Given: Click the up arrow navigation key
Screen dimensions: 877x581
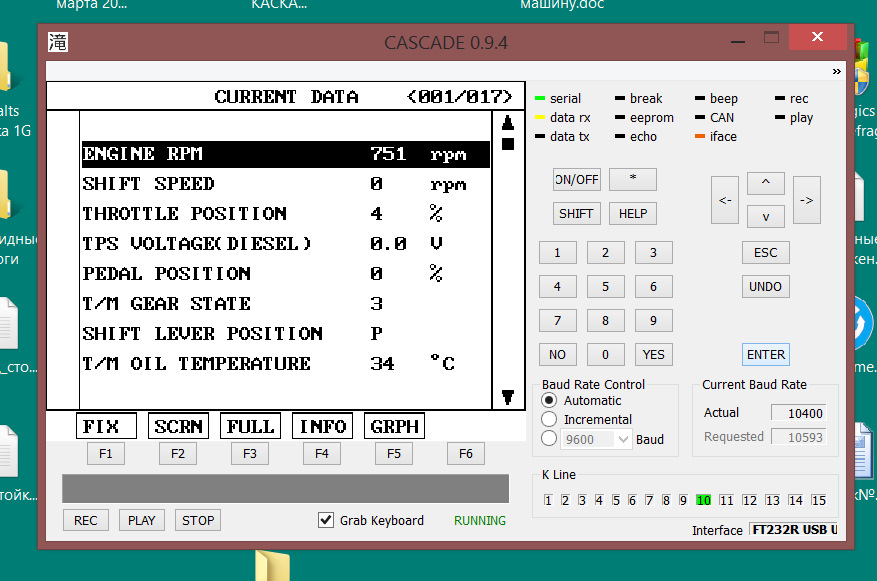Looking at the screenshot, I should point(766,183).
